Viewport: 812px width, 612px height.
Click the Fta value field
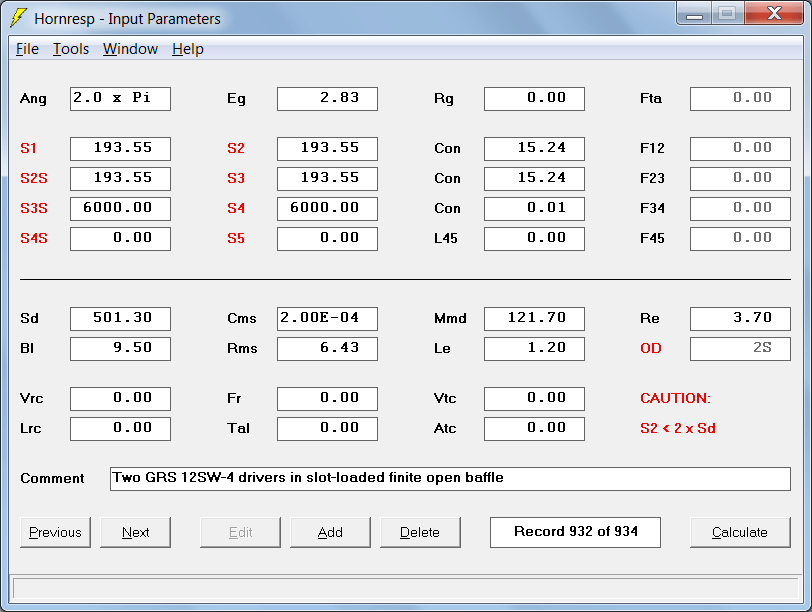pyautogui.click(x=741, y=99)
